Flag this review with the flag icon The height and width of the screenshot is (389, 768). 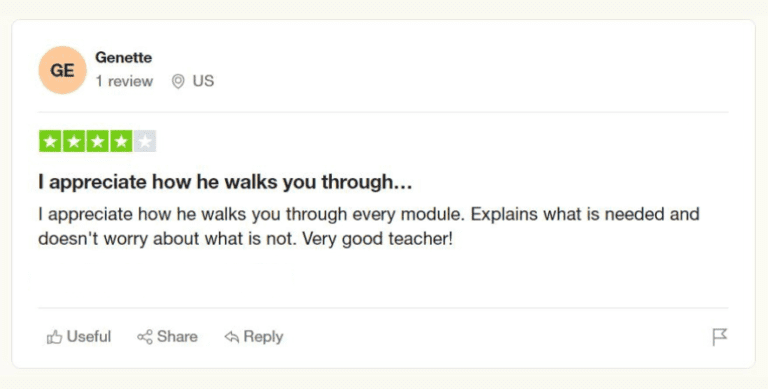[720, 337]
